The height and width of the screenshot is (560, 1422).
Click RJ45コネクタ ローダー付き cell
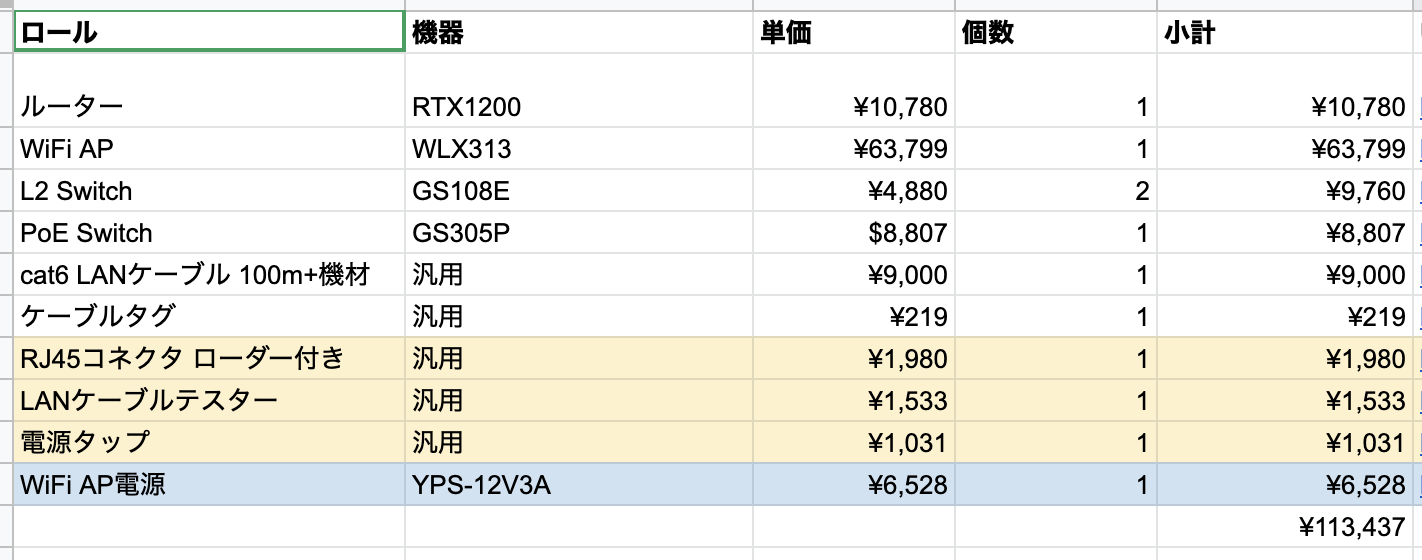point(209,359)
